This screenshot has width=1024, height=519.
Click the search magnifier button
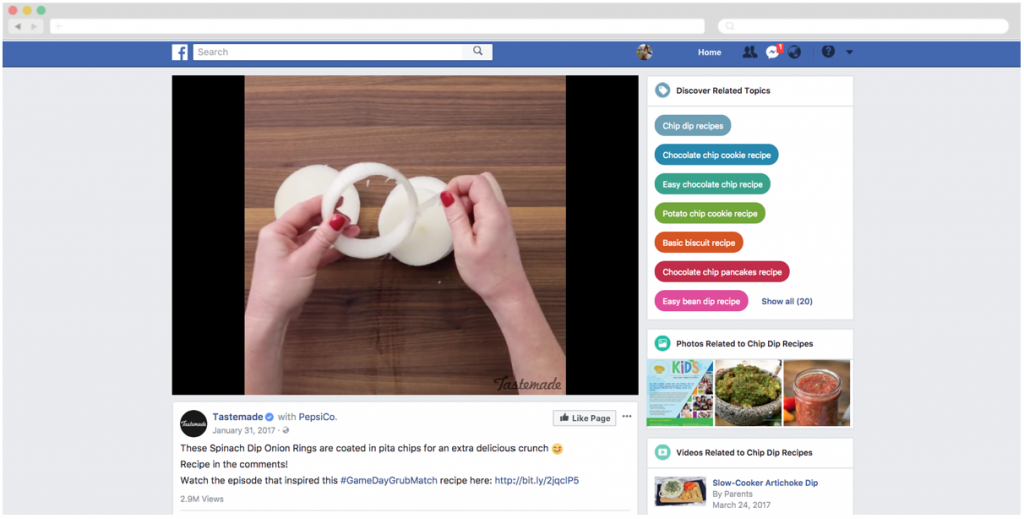478,52
